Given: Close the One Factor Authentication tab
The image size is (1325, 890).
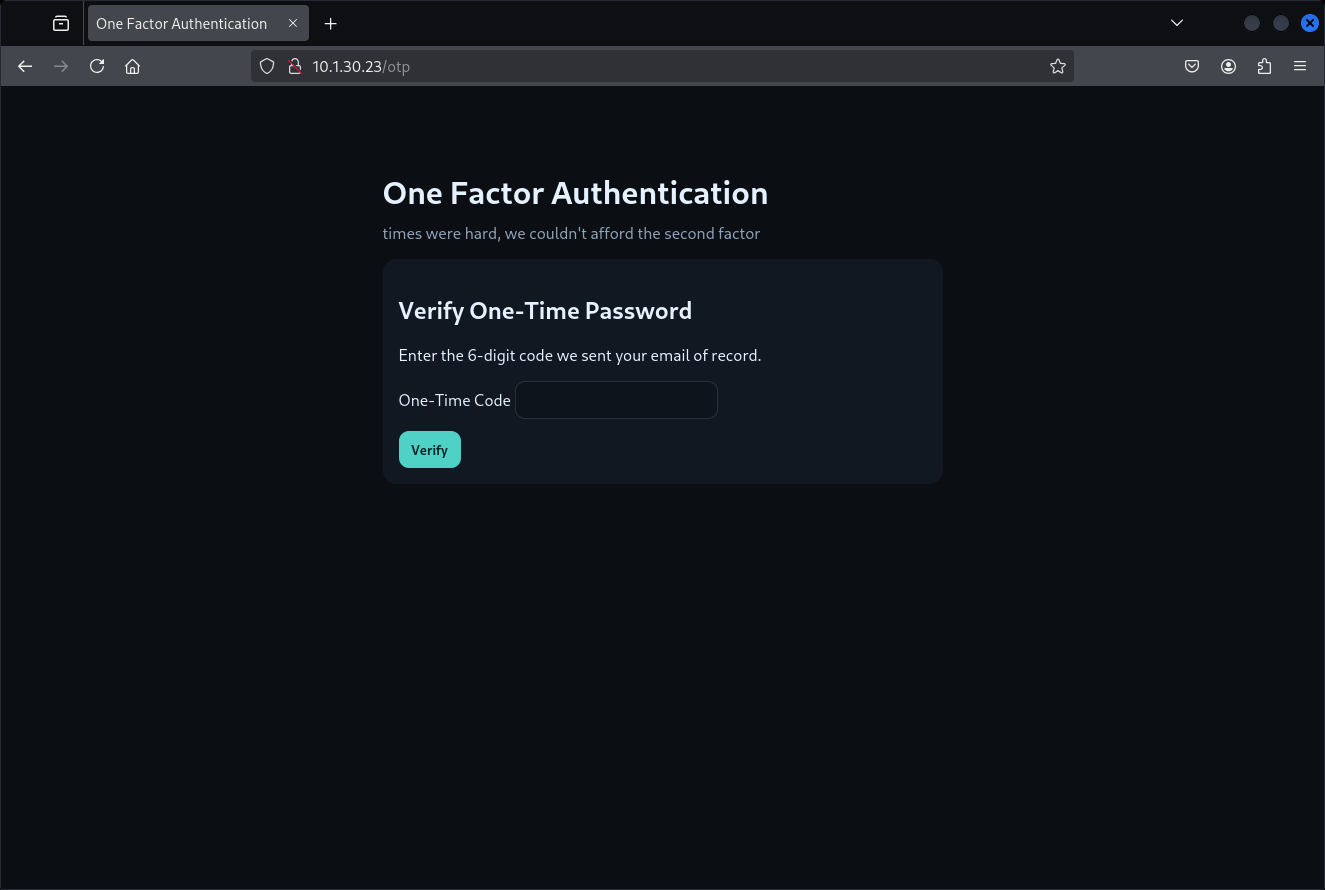Looking at the screenshot, I should tap(293, 23).
